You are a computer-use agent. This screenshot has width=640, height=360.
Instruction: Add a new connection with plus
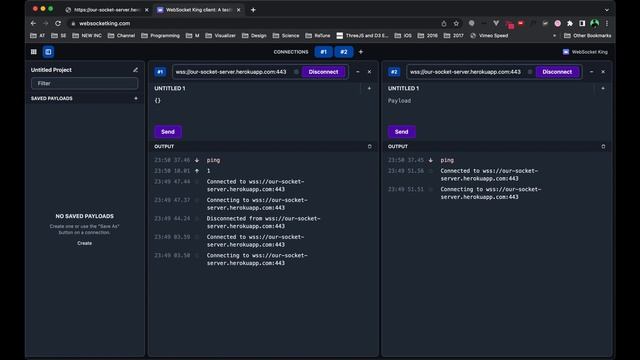tap(360, 52)
